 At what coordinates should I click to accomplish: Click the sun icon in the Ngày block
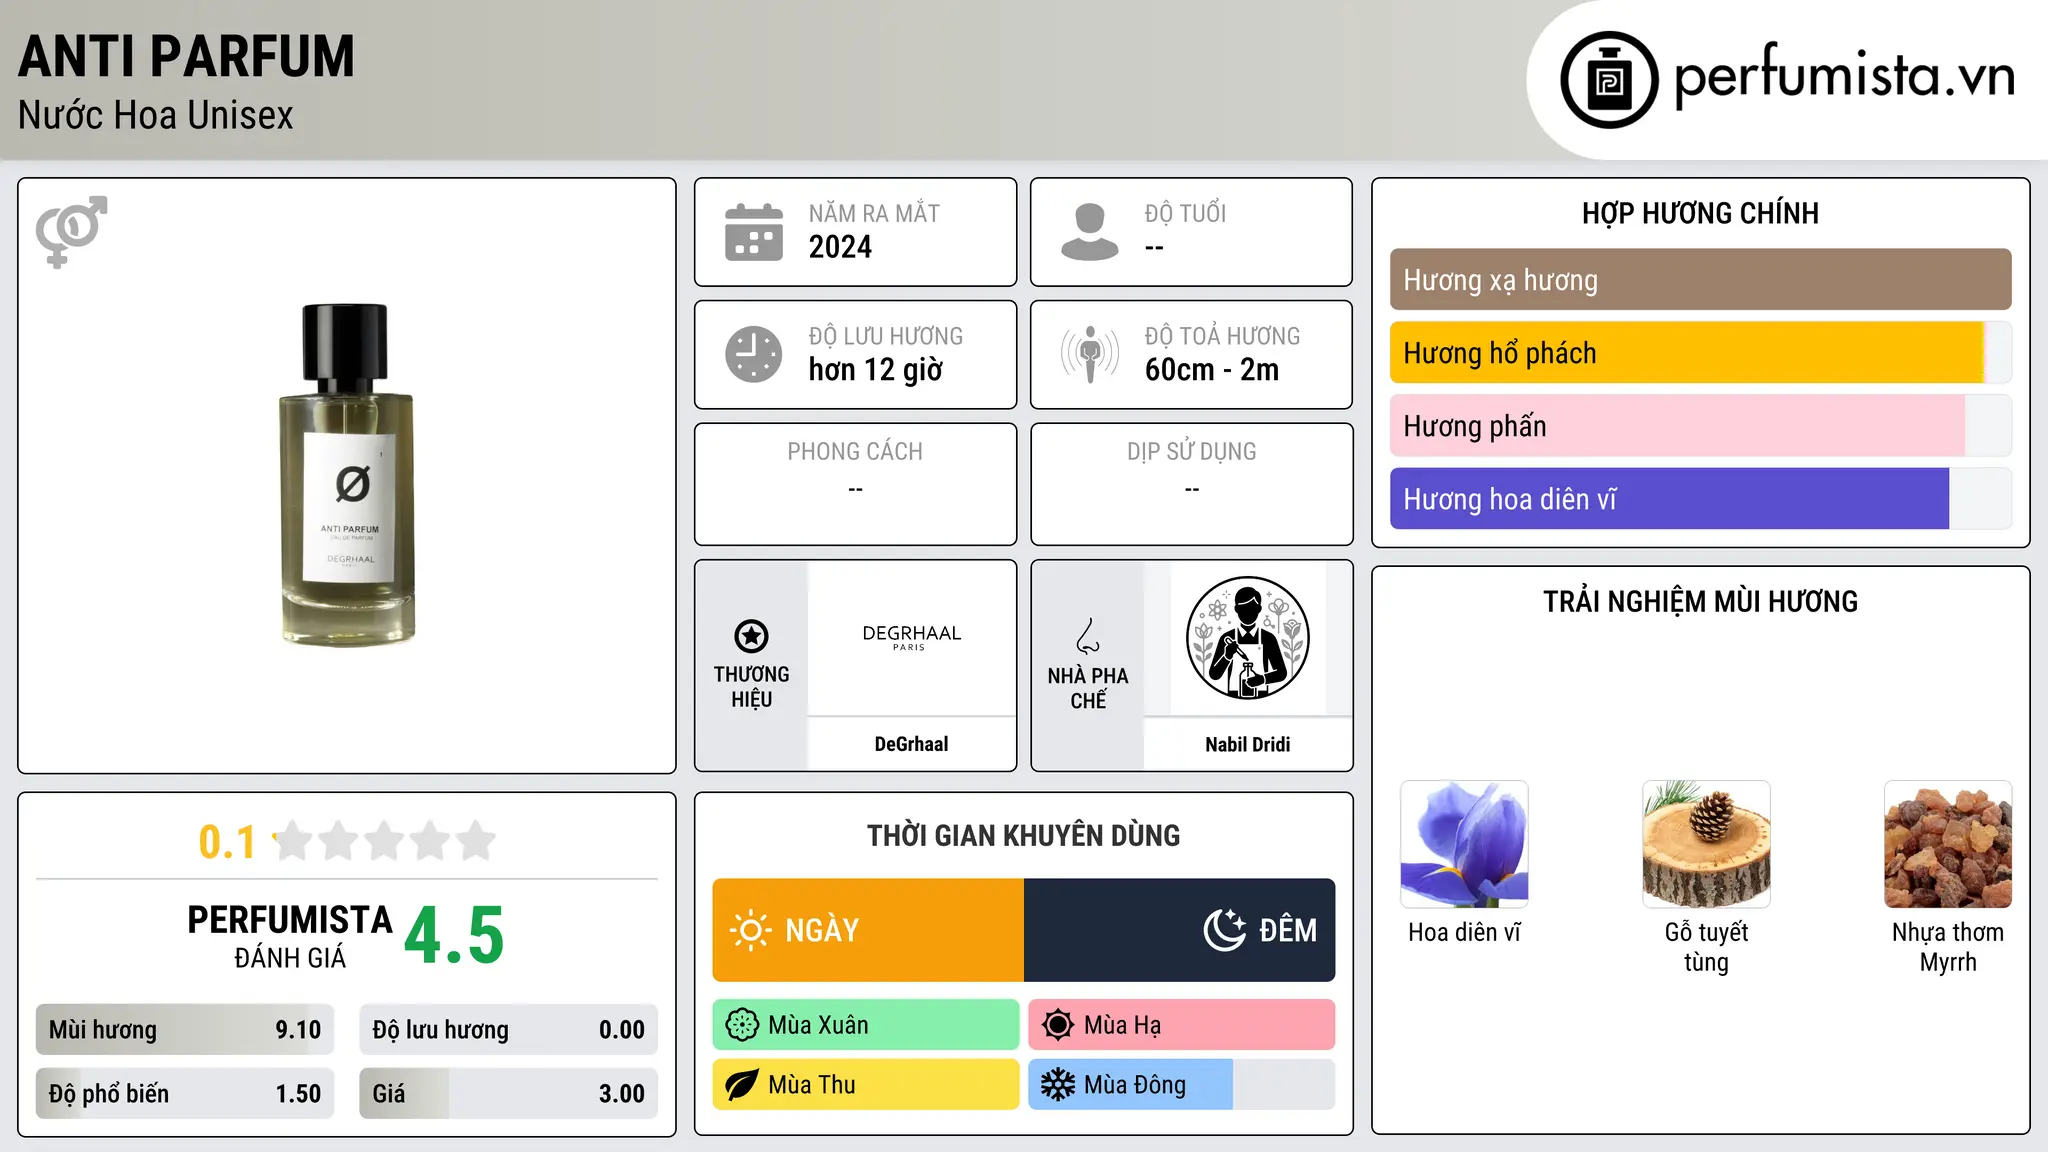coord(750,930)
